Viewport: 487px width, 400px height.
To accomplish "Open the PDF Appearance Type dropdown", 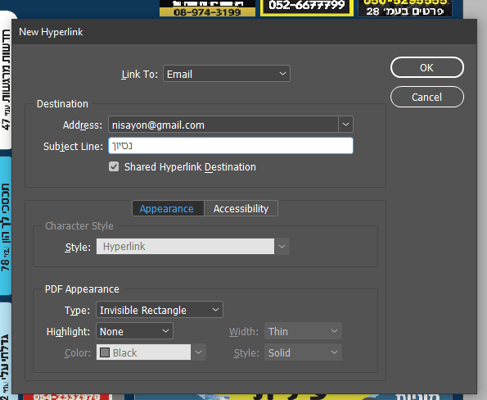I will coord(160,310).
